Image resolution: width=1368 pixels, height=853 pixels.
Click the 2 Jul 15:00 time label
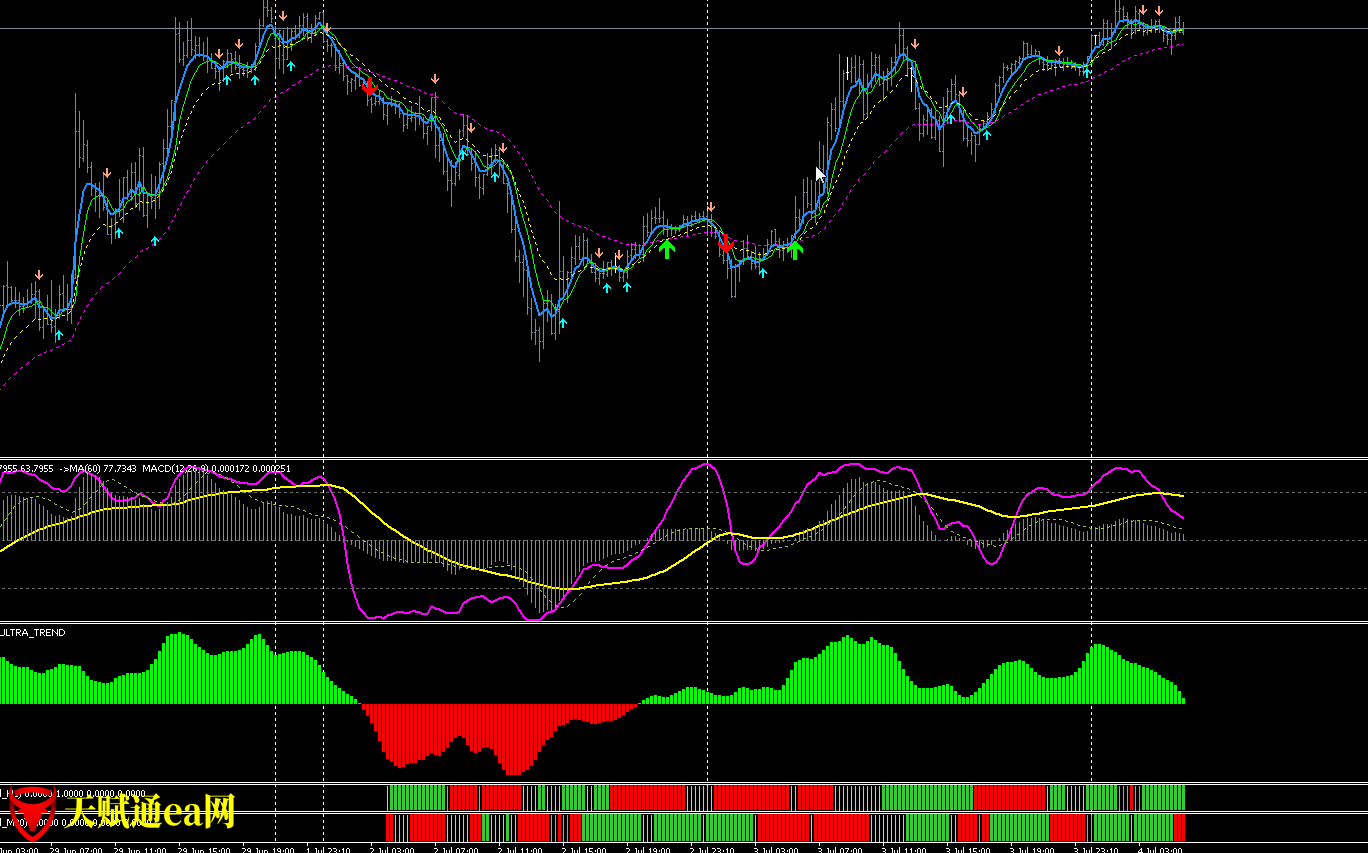[584, 849]
